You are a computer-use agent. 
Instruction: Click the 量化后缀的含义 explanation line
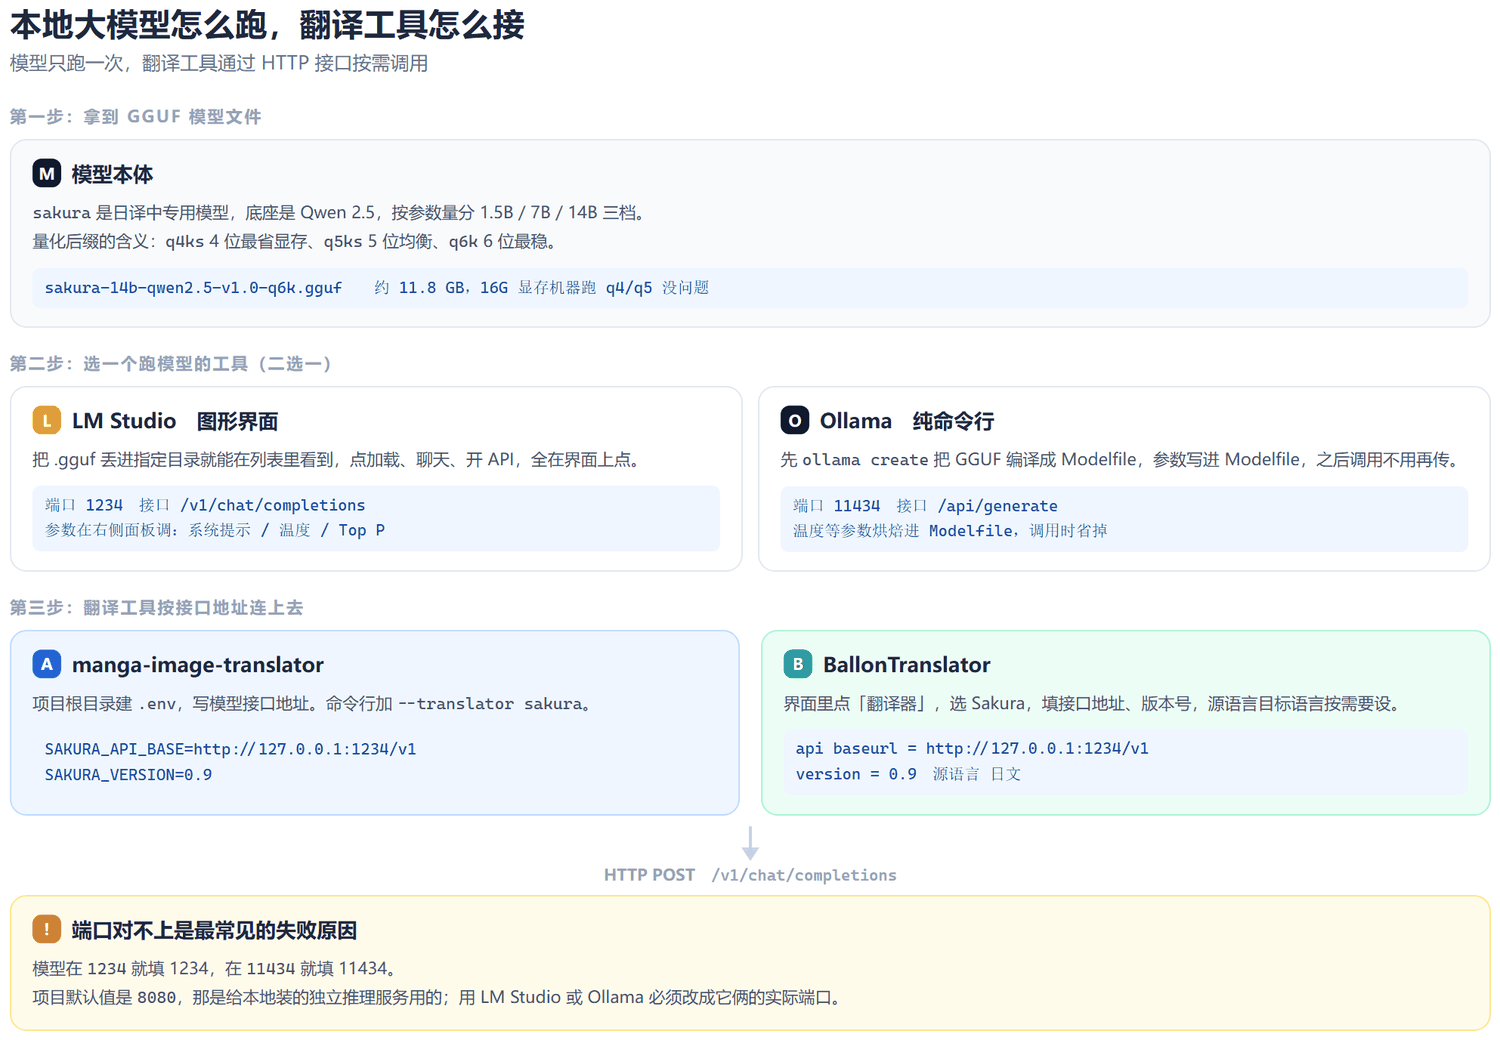(294, 241)
